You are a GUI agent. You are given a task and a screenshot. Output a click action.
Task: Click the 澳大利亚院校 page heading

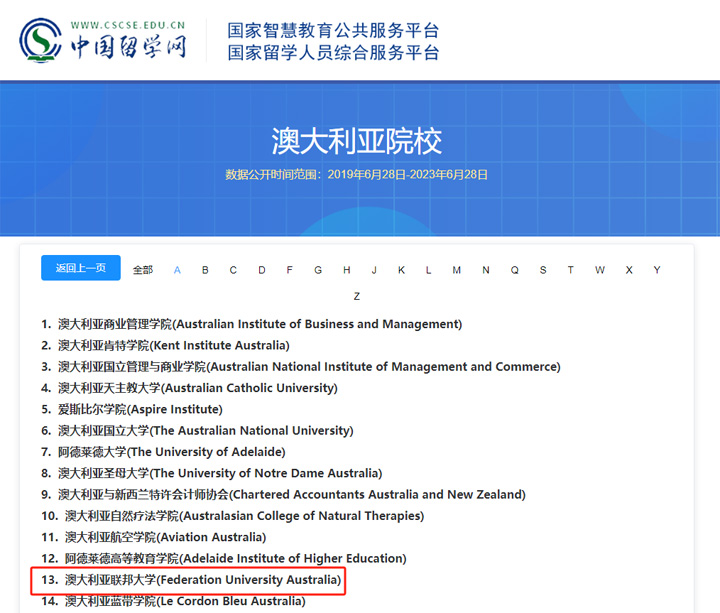(x=357, y=141)
